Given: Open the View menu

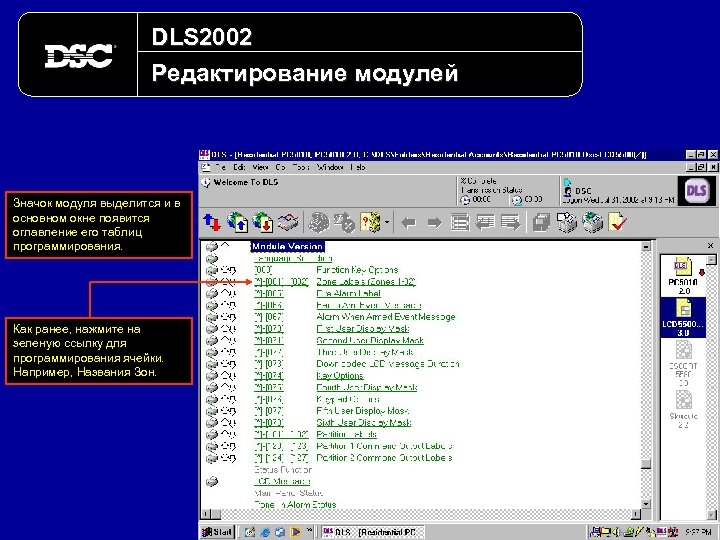Looking at the screenshot, I should 260,168.
